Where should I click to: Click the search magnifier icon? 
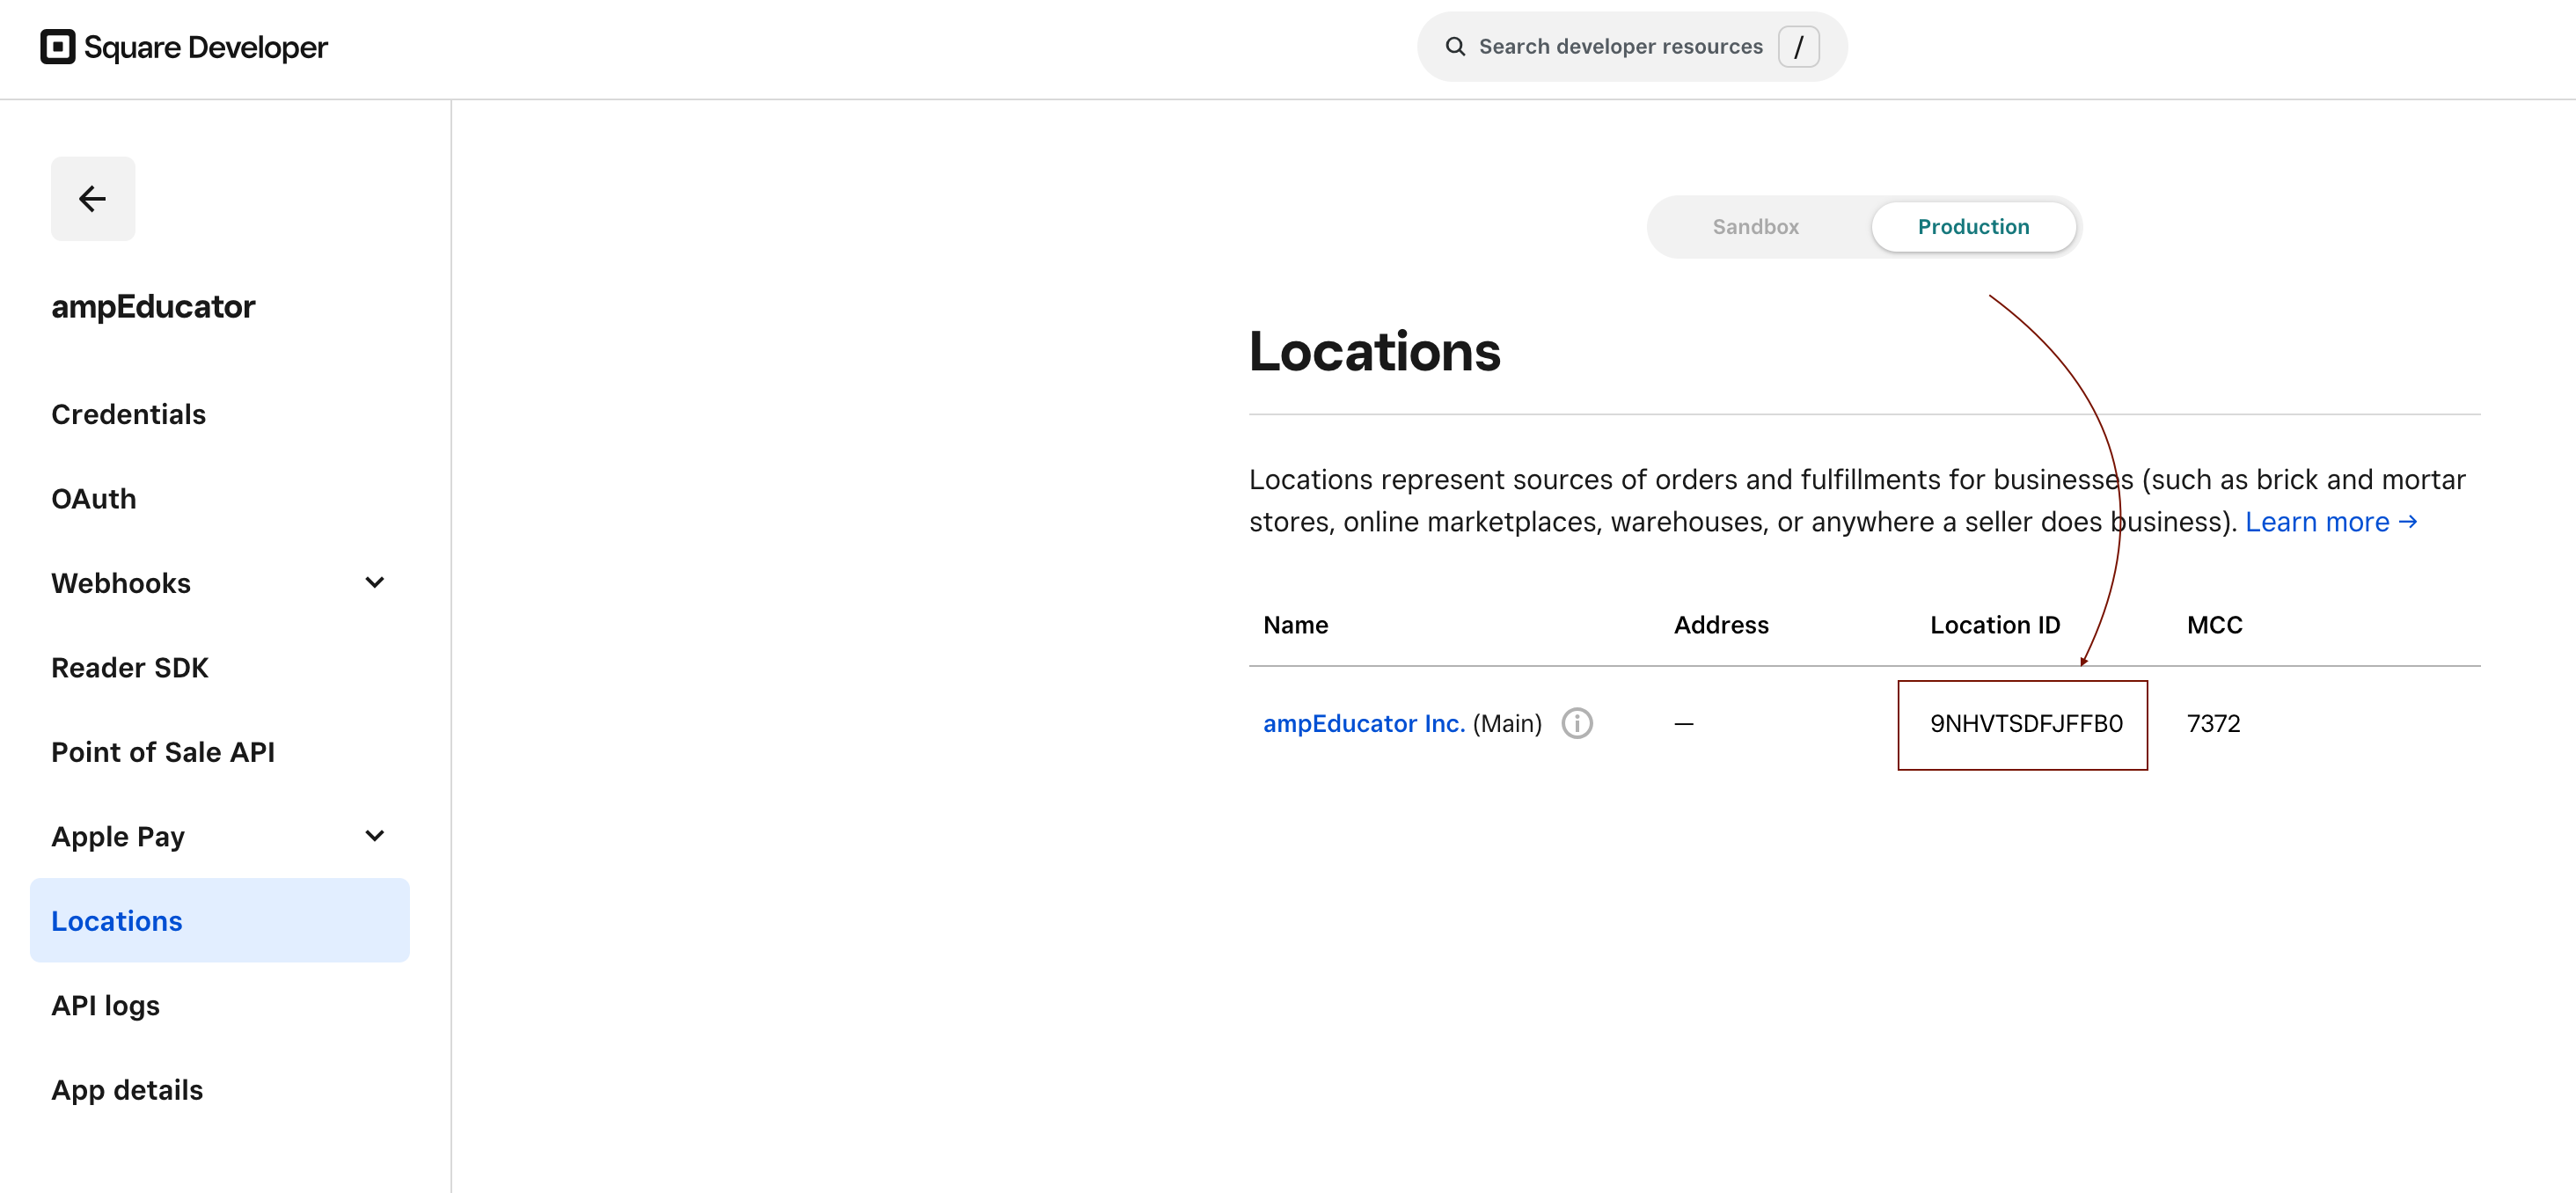pos(1455,47)
